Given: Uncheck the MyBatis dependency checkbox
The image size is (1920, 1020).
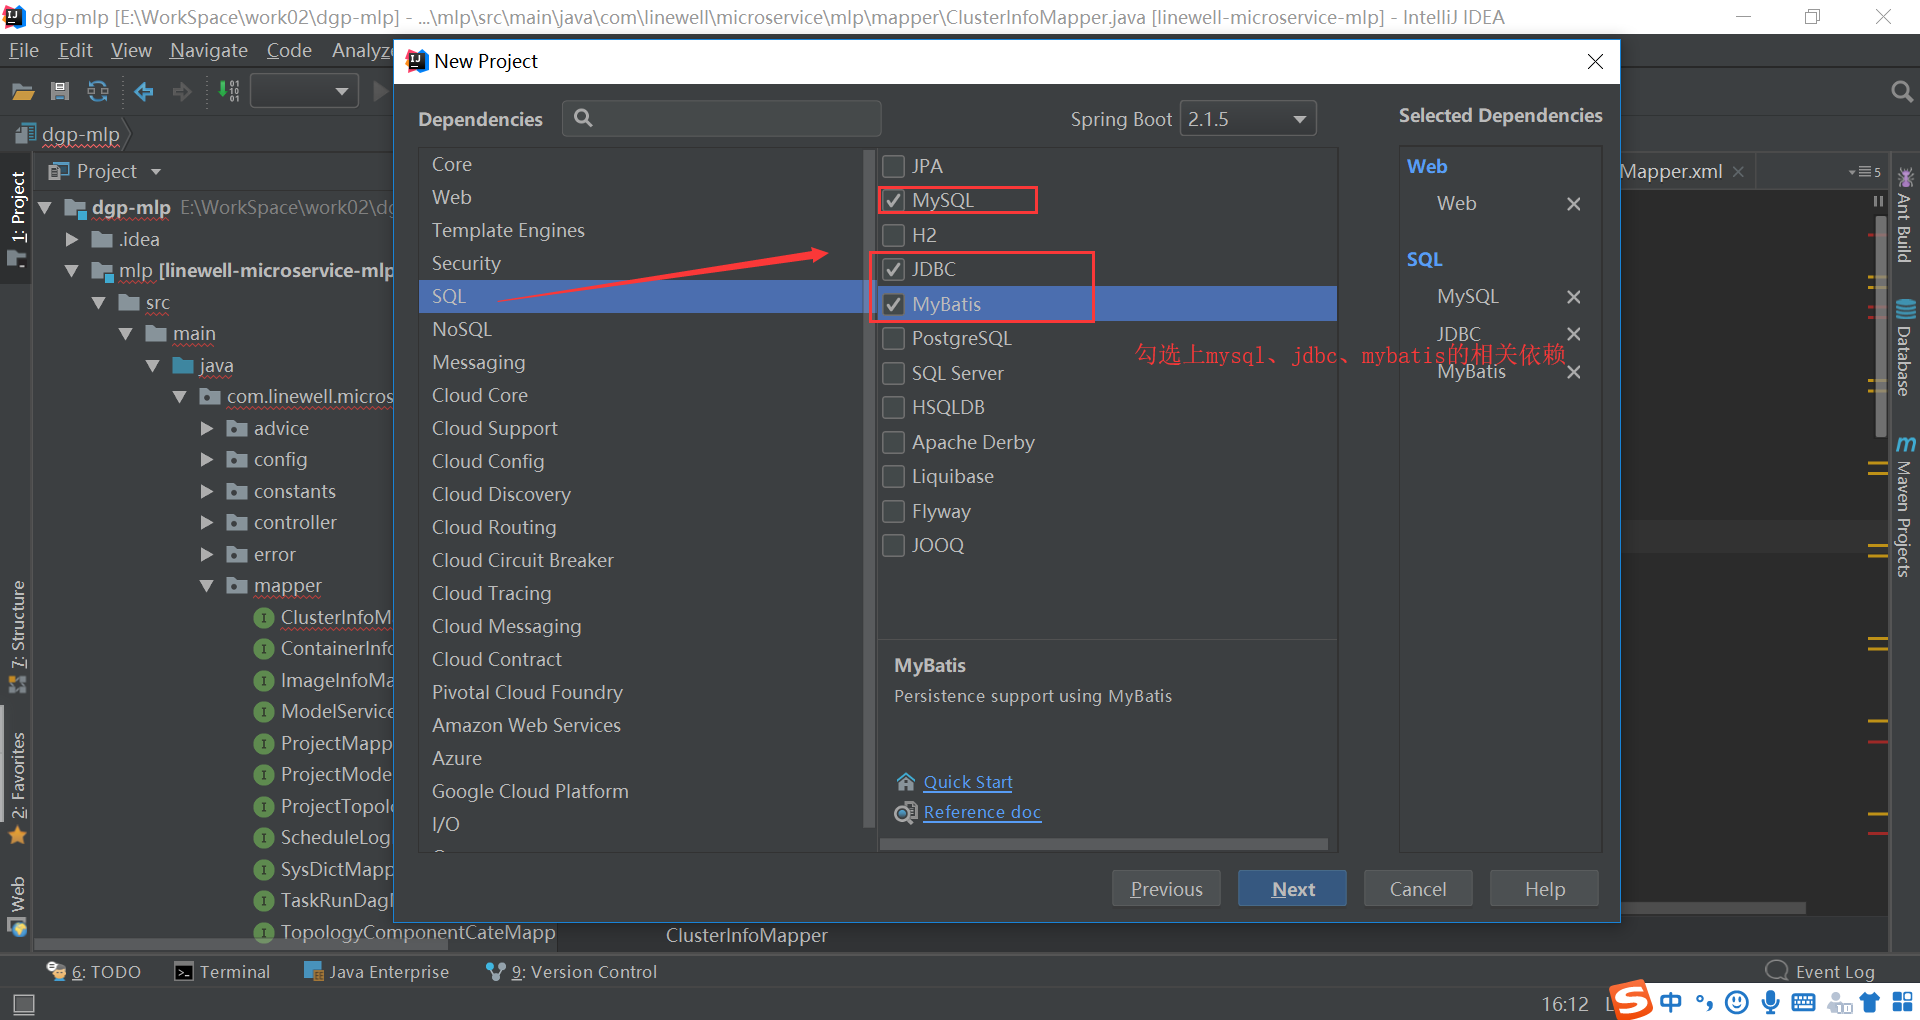Looking at the screenshot, I should coord(894,304).
